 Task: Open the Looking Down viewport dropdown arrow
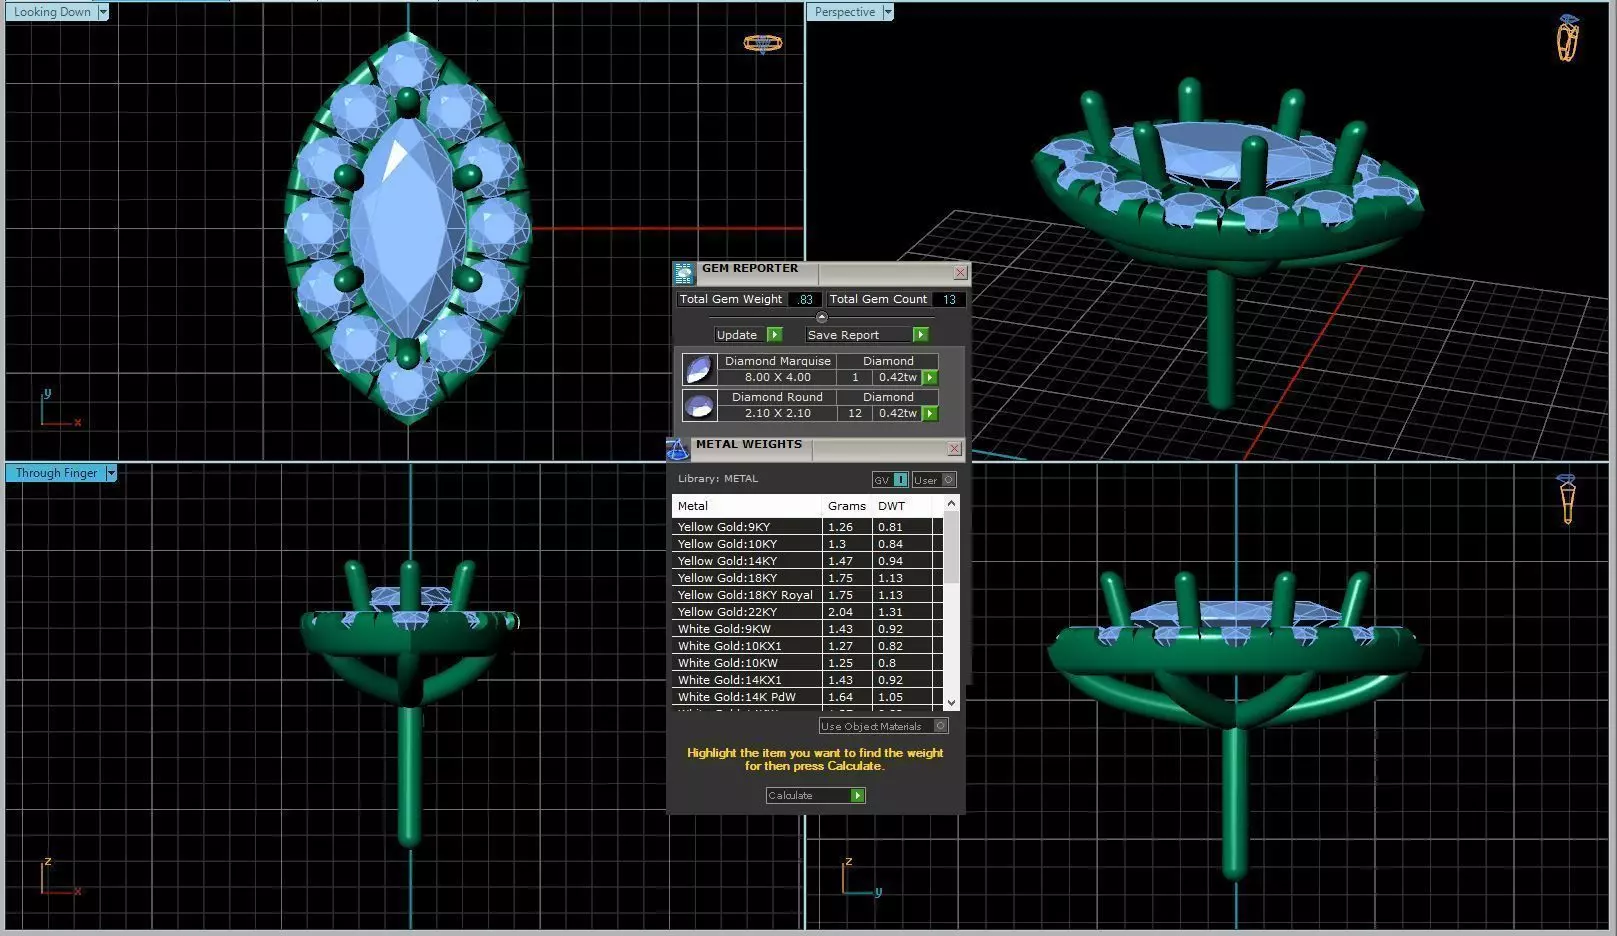103,12
